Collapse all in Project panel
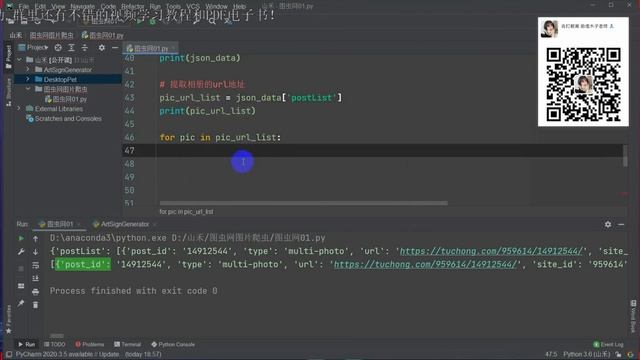The width and height of the screenshot is (640, 360). [x=84, y=48]
